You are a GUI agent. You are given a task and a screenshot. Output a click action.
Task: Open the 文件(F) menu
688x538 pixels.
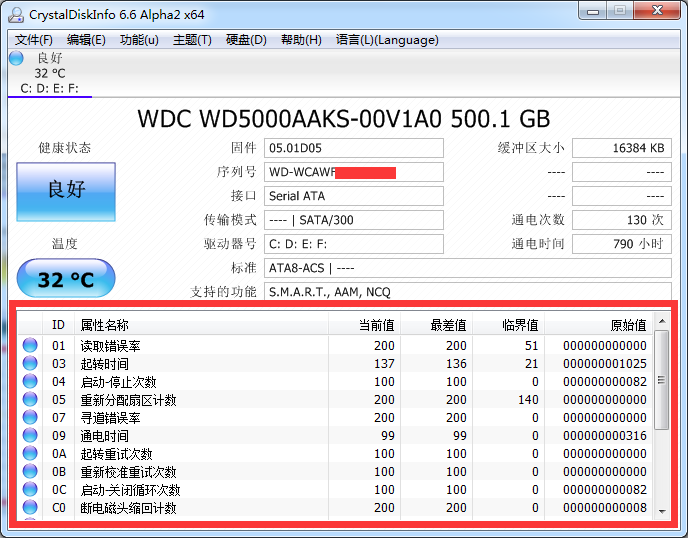34,40
